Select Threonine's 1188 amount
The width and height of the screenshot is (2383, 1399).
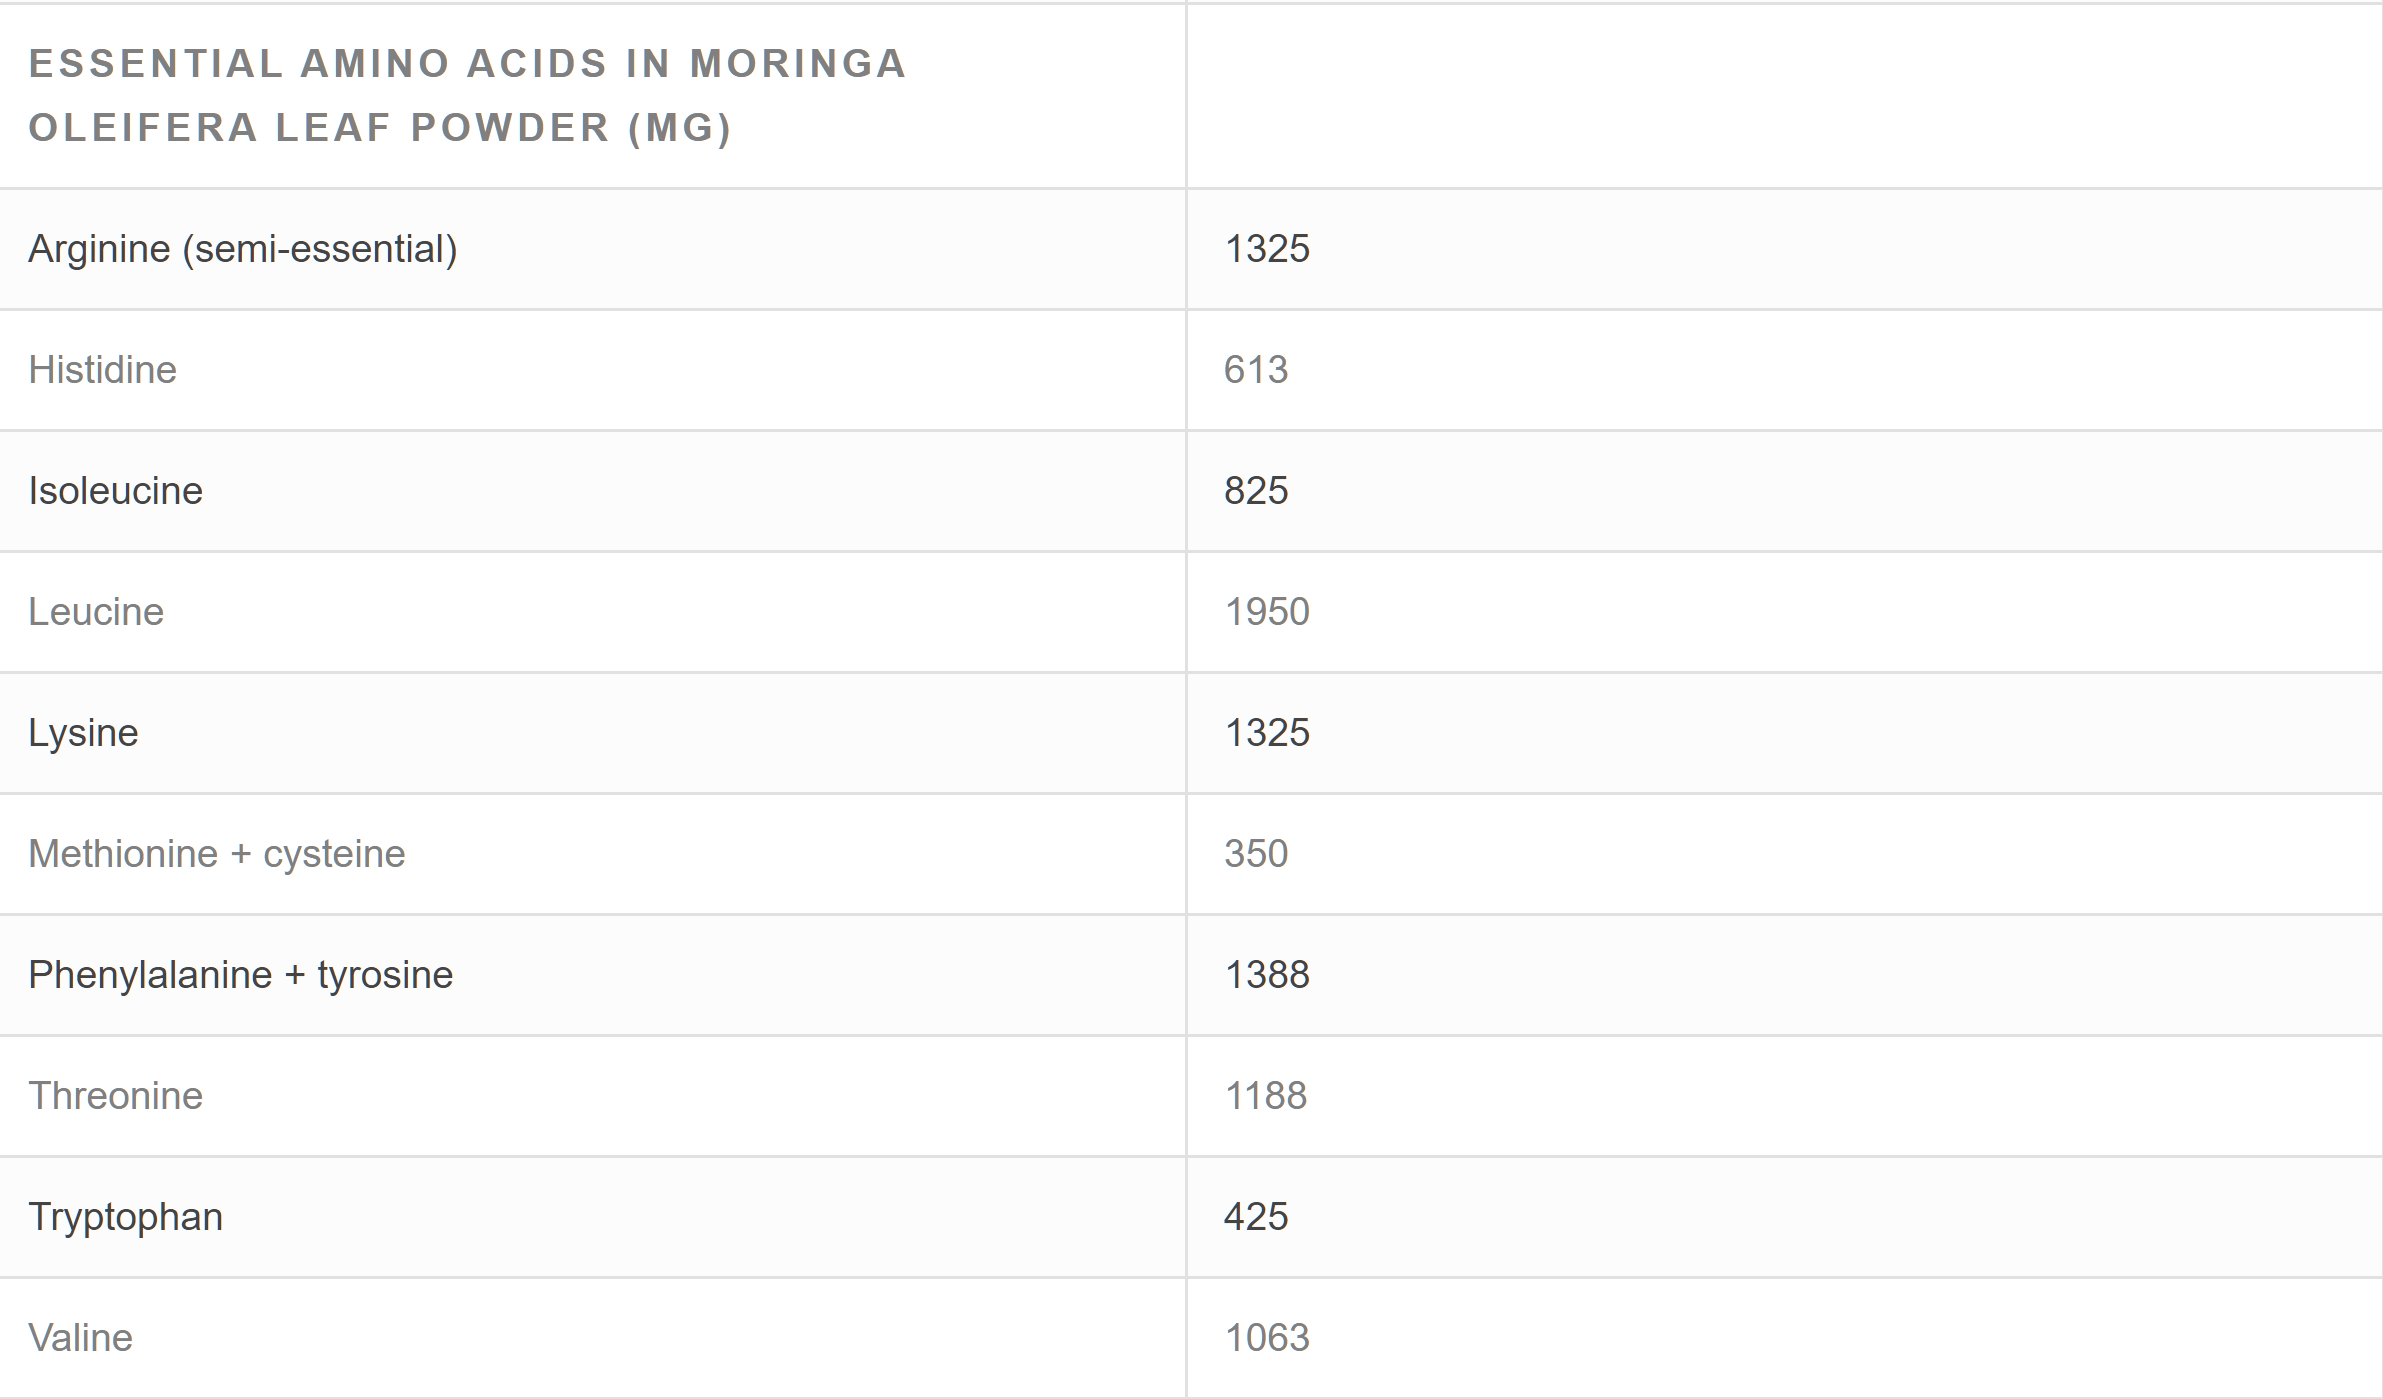(1266, 1096)
